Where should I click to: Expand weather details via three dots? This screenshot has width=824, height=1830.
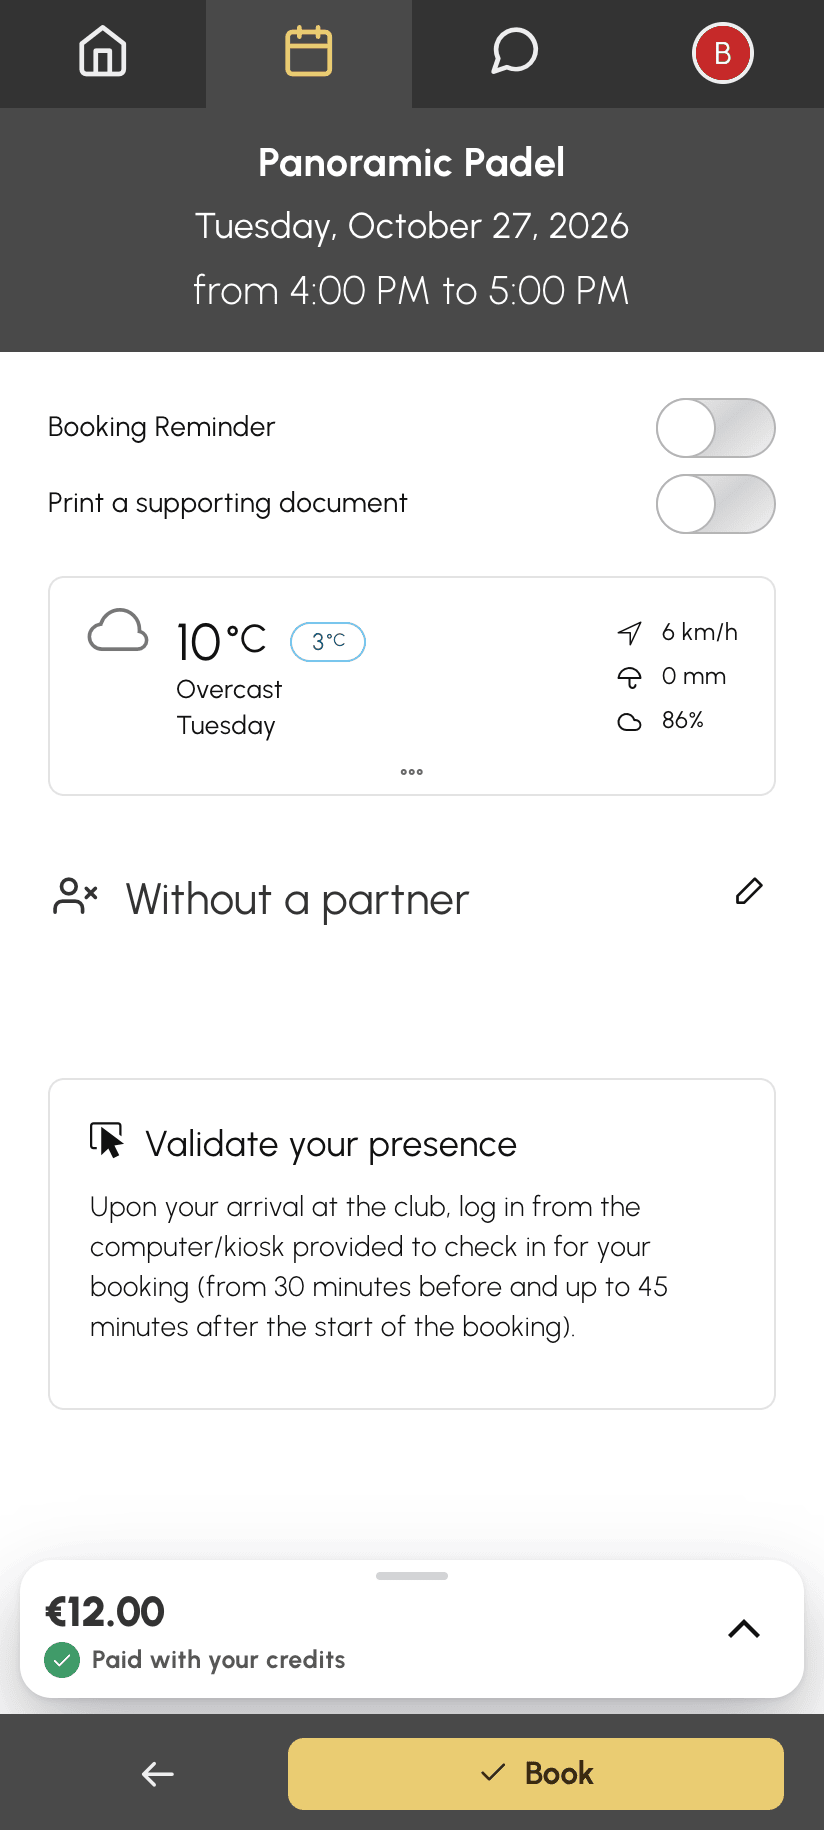pyautogui.click(x=412, y=772)
